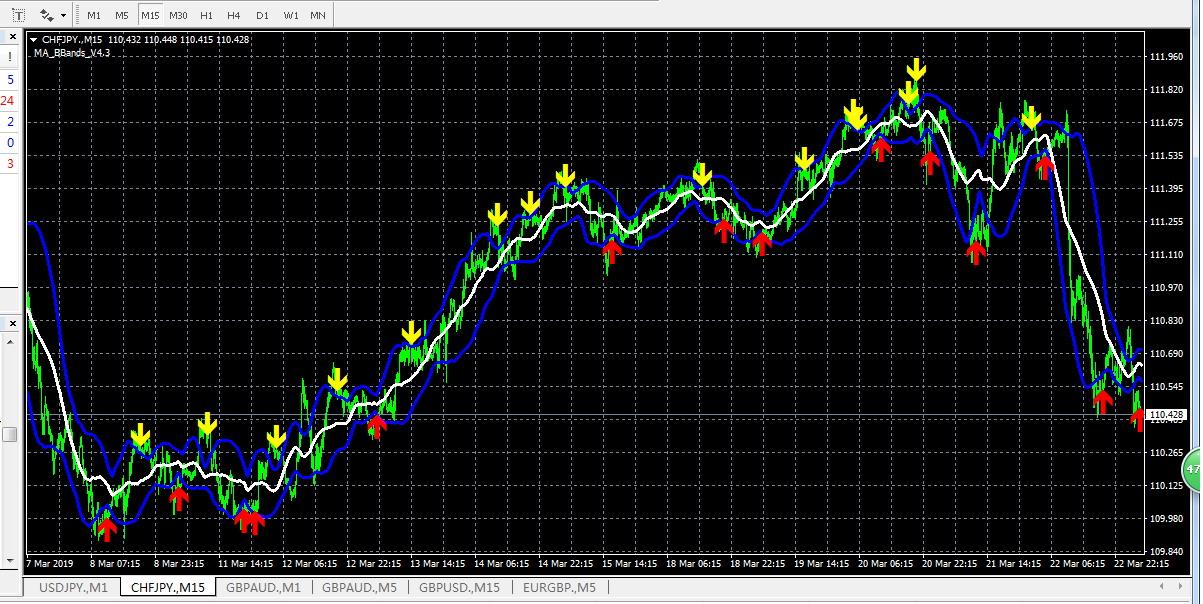Screen dimensions: 1203x604
Task: Open the GBPAUD.,M5 chart tab
Action: (x=359, y=588)
